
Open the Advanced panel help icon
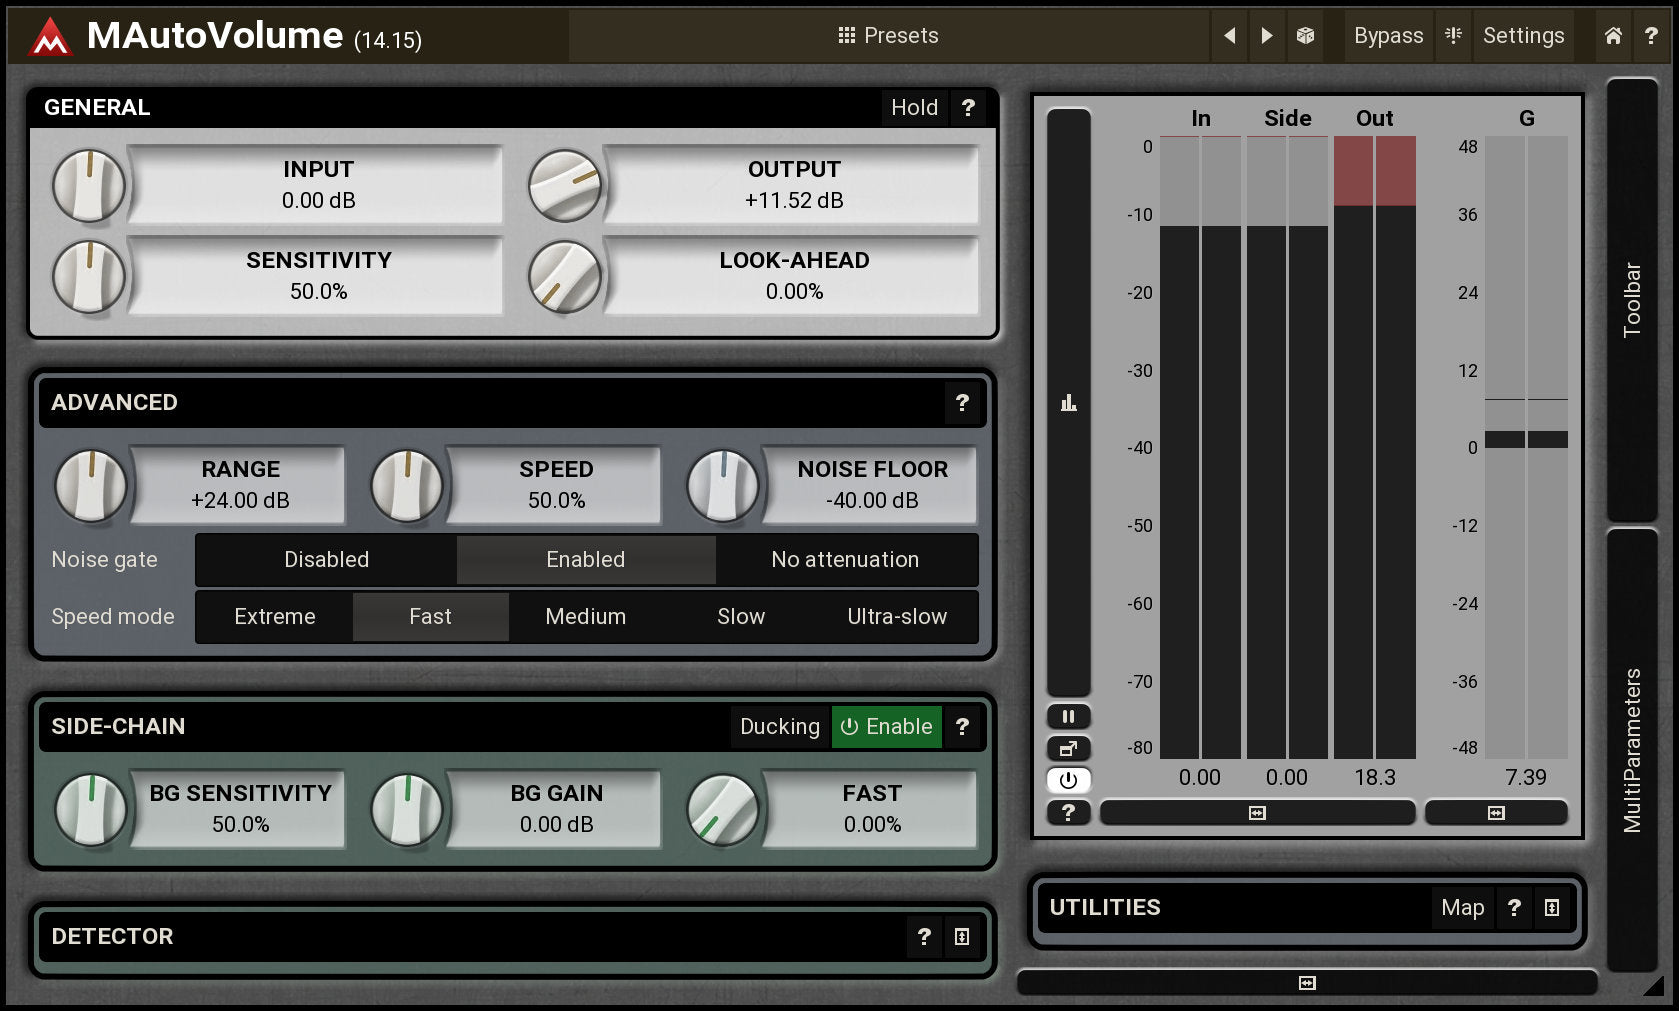click(962, 402)
